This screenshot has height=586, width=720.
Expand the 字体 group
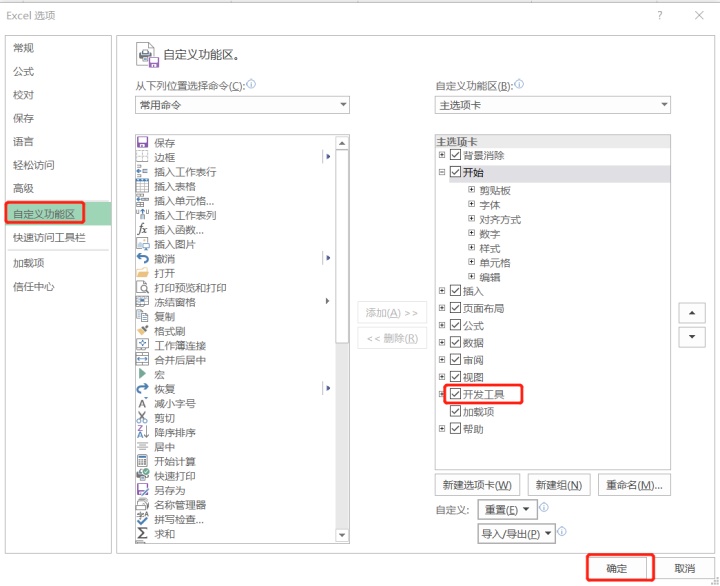click(x=471, y=203)
